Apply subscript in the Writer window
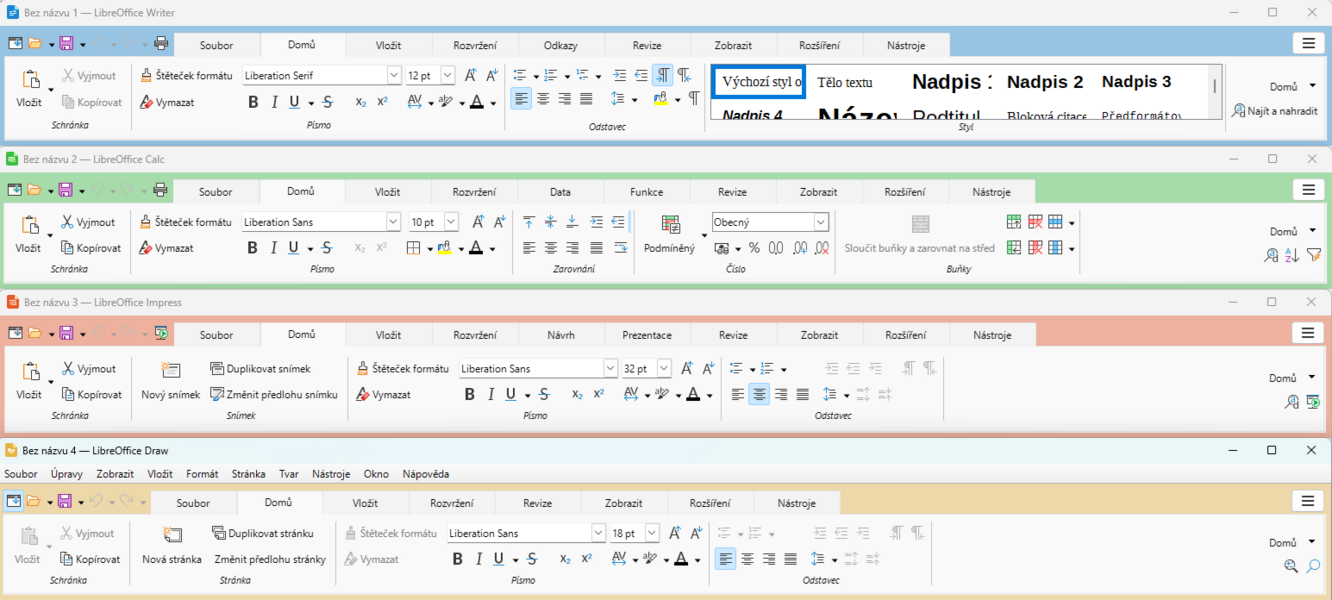This screenshot has width=1332, height=600. point(361,102)
